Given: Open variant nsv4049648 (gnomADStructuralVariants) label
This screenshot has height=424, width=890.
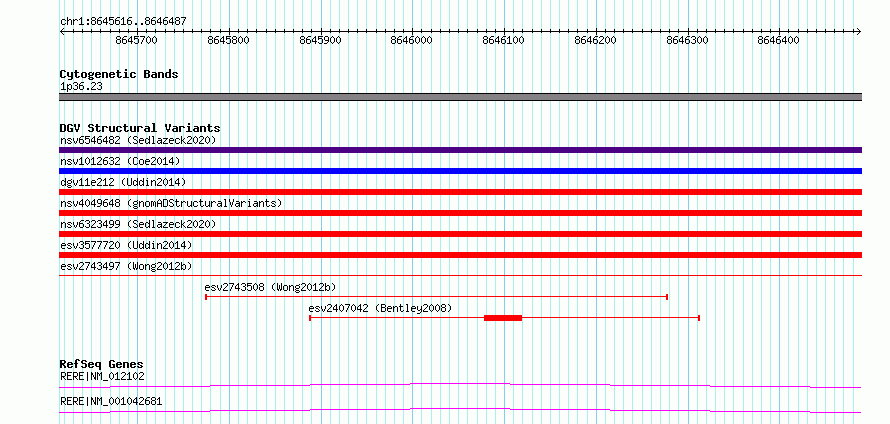Looking at the screenshot, I should (x=171, y=203).
